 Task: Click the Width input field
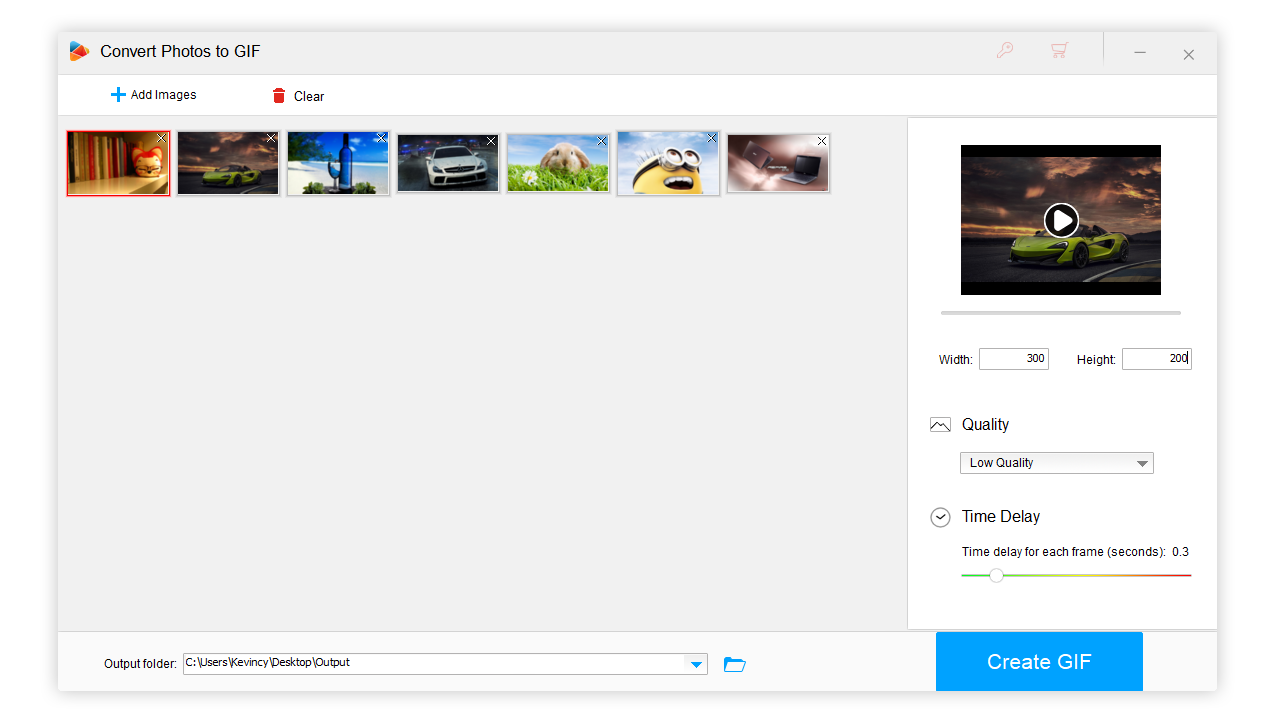(x=1013, y=358)
